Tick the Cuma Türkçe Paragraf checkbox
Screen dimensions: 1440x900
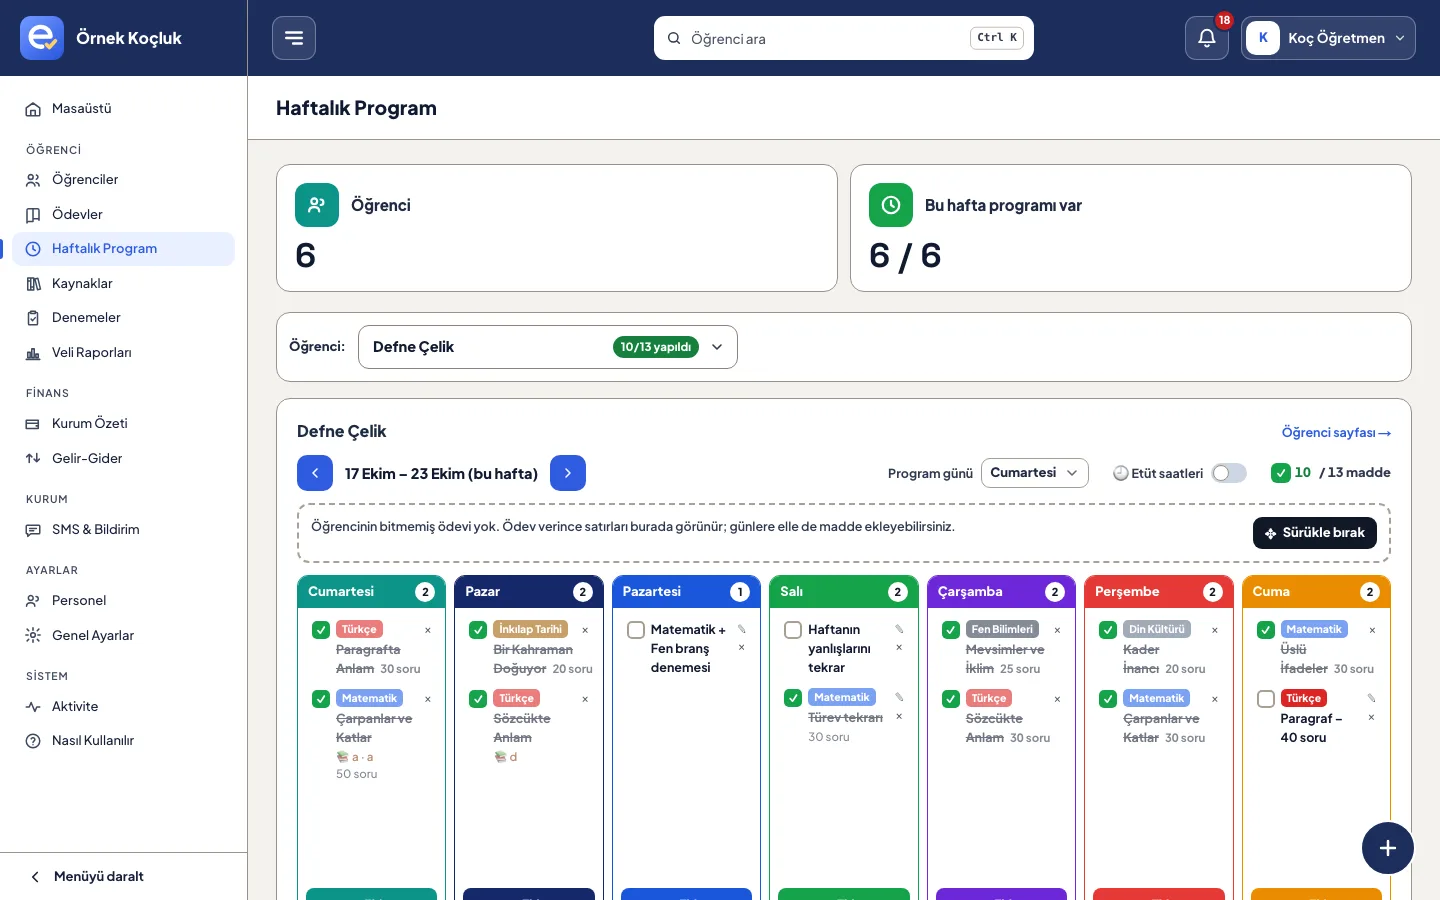pyautogui.click(x=1266, y=699)
